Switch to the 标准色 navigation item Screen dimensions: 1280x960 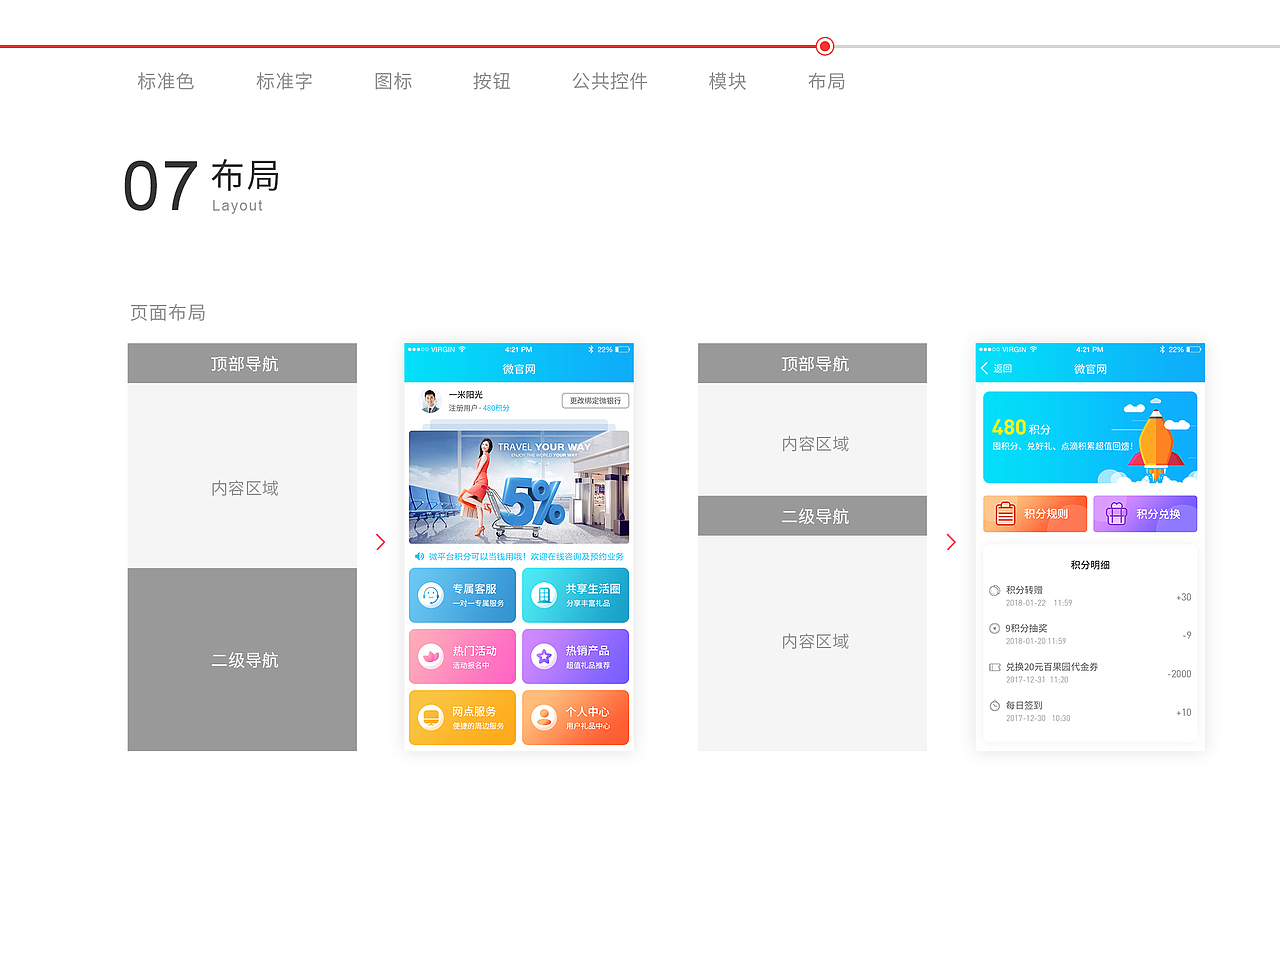[165, 82]
